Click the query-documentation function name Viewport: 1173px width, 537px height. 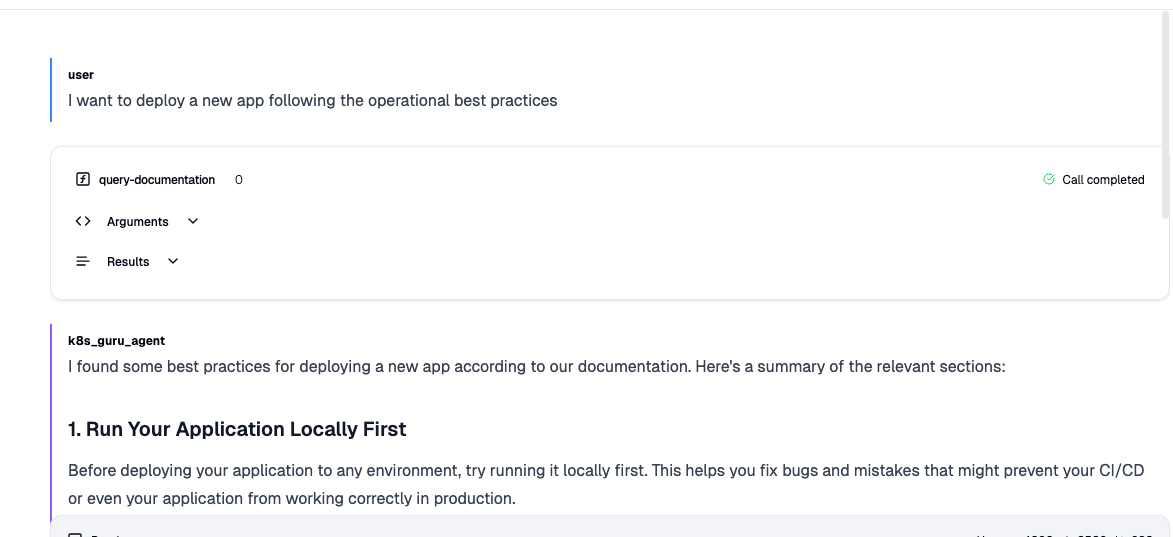157,180
